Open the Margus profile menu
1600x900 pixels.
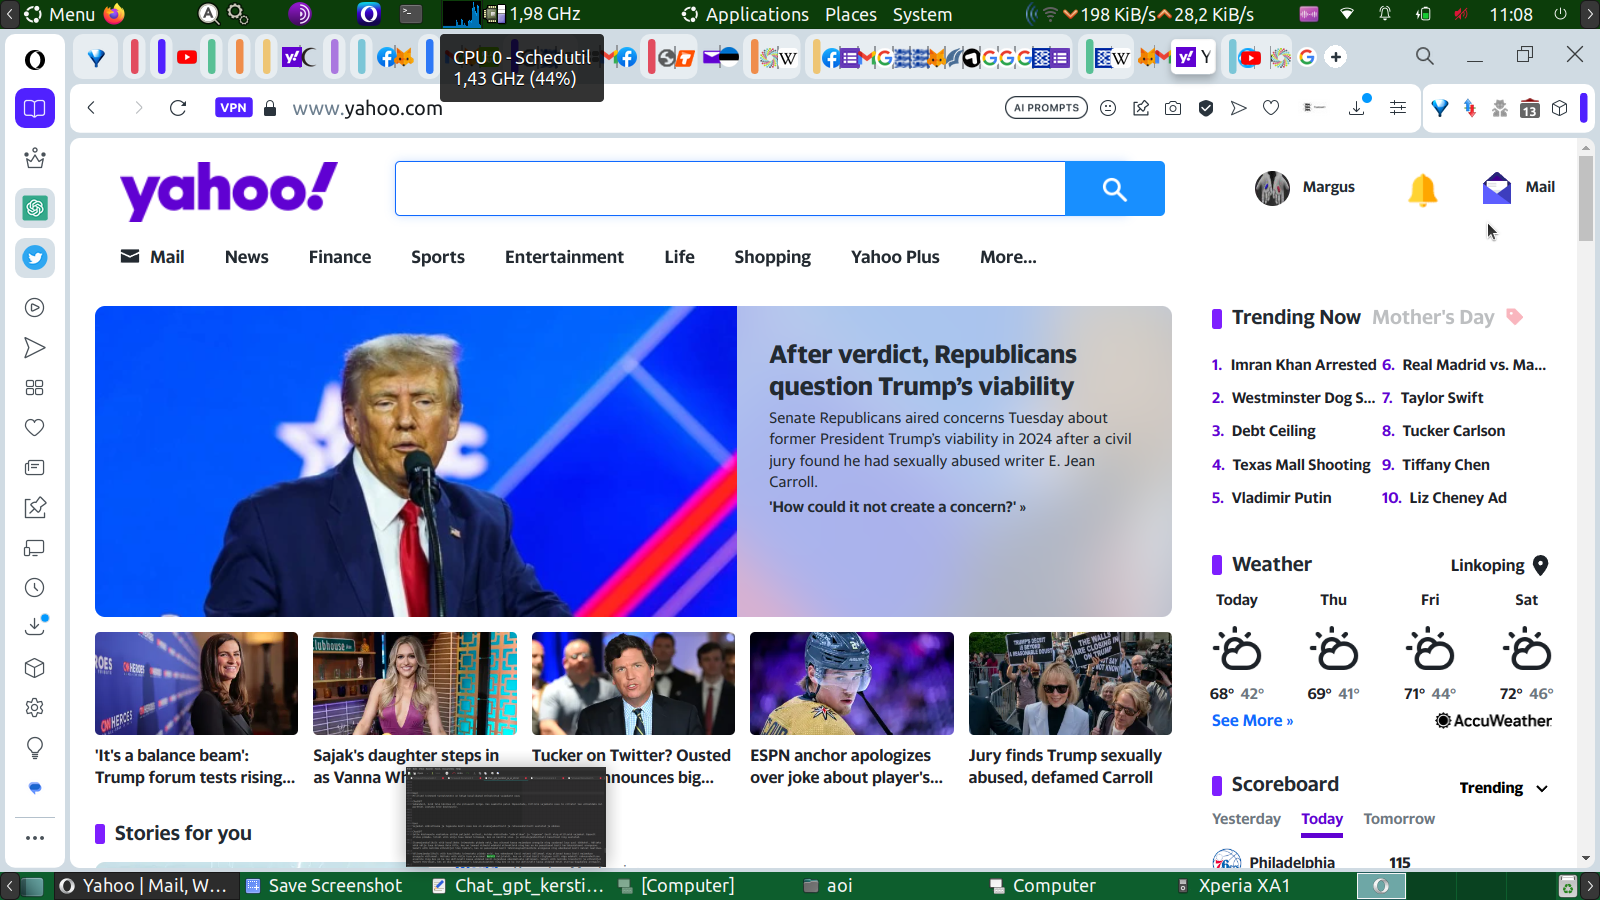(1305, 187)
